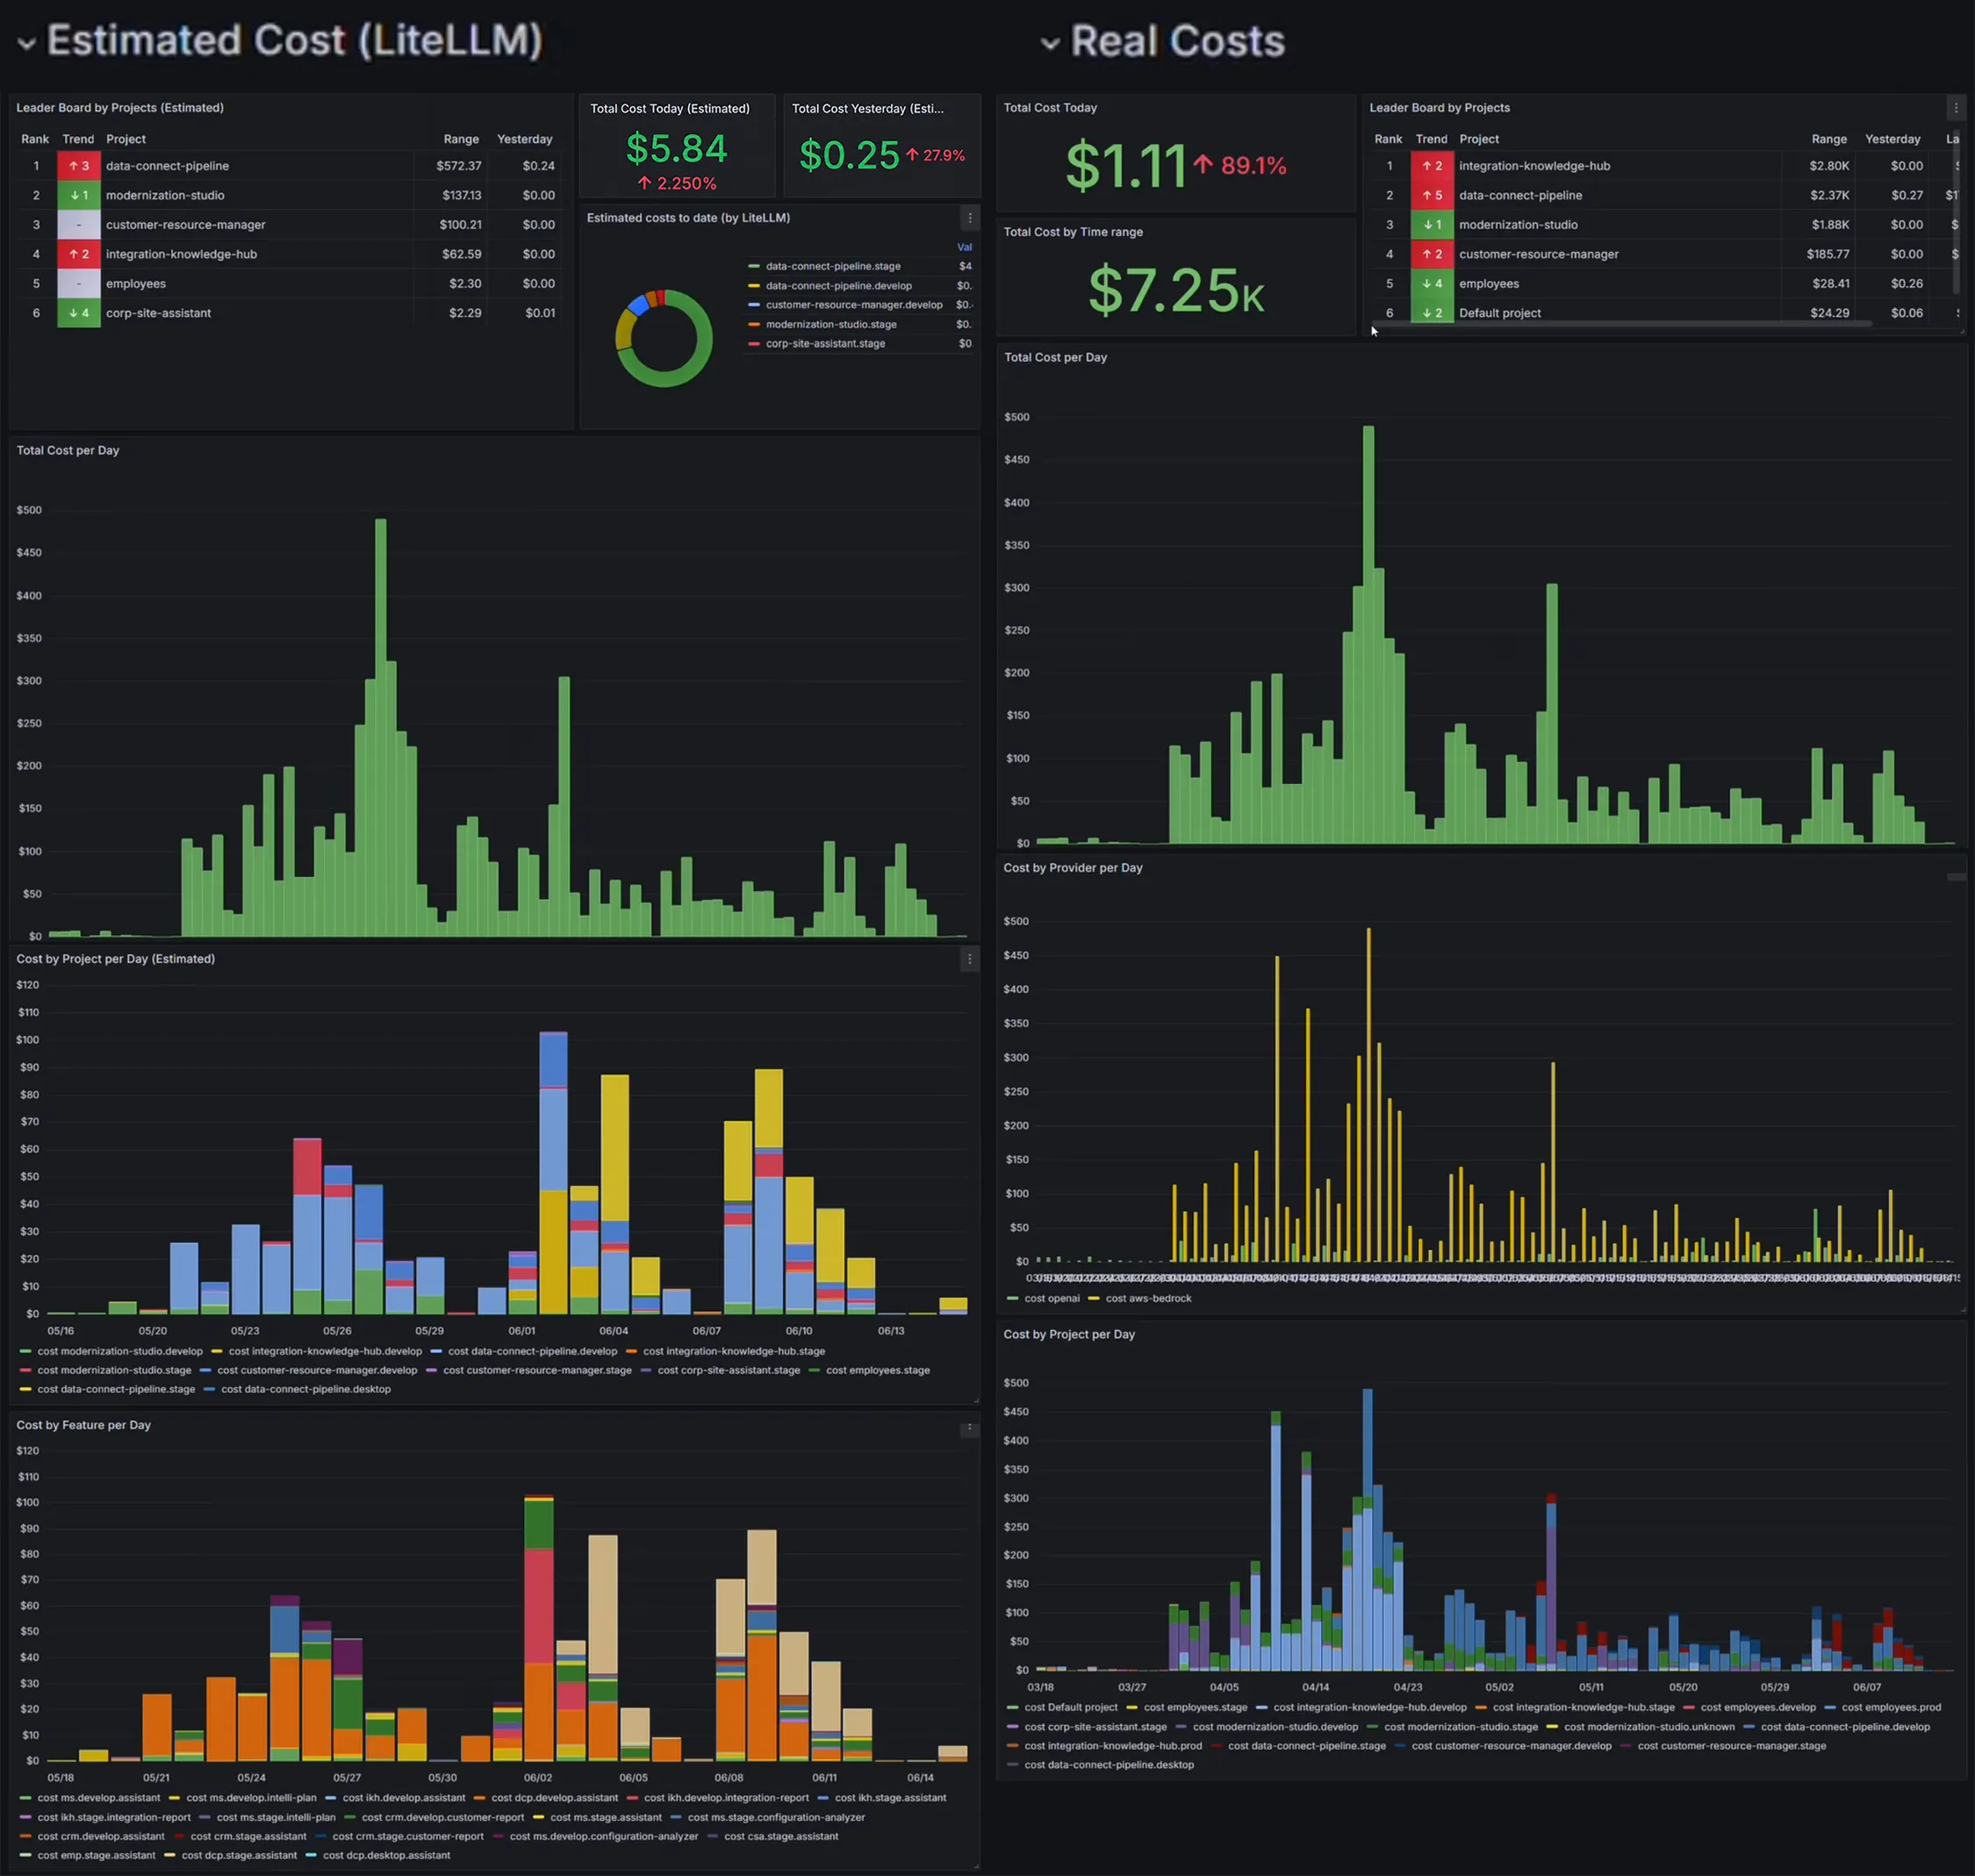1975x1876 pixels.
Task: Open menu of Real Costs Leader Board panel
Action: pos(1955,108)
